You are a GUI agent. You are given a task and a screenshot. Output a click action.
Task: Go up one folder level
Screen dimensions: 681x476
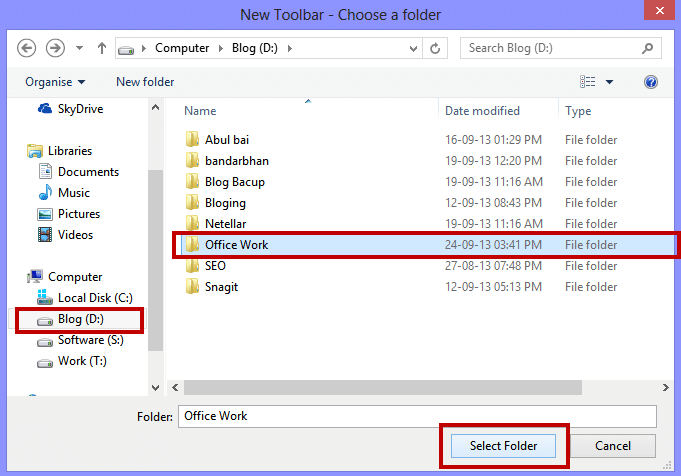[x=102, y=48]
